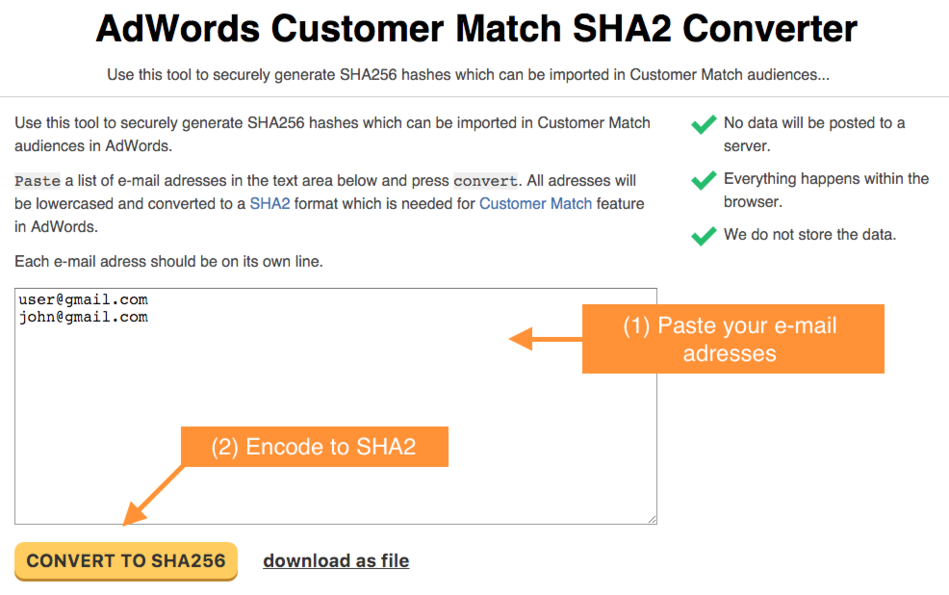Click the "We do not store the data" text

[x=809, y=235]
